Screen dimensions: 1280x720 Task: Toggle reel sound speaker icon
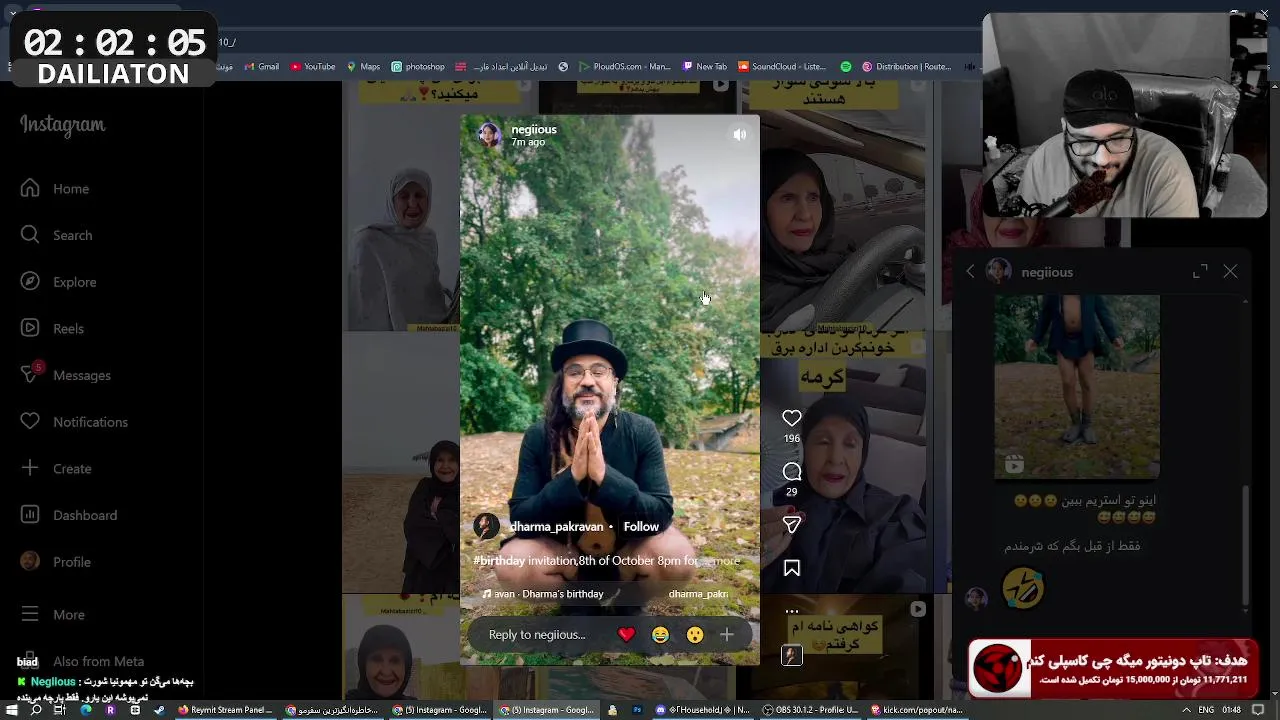(739, 134)
